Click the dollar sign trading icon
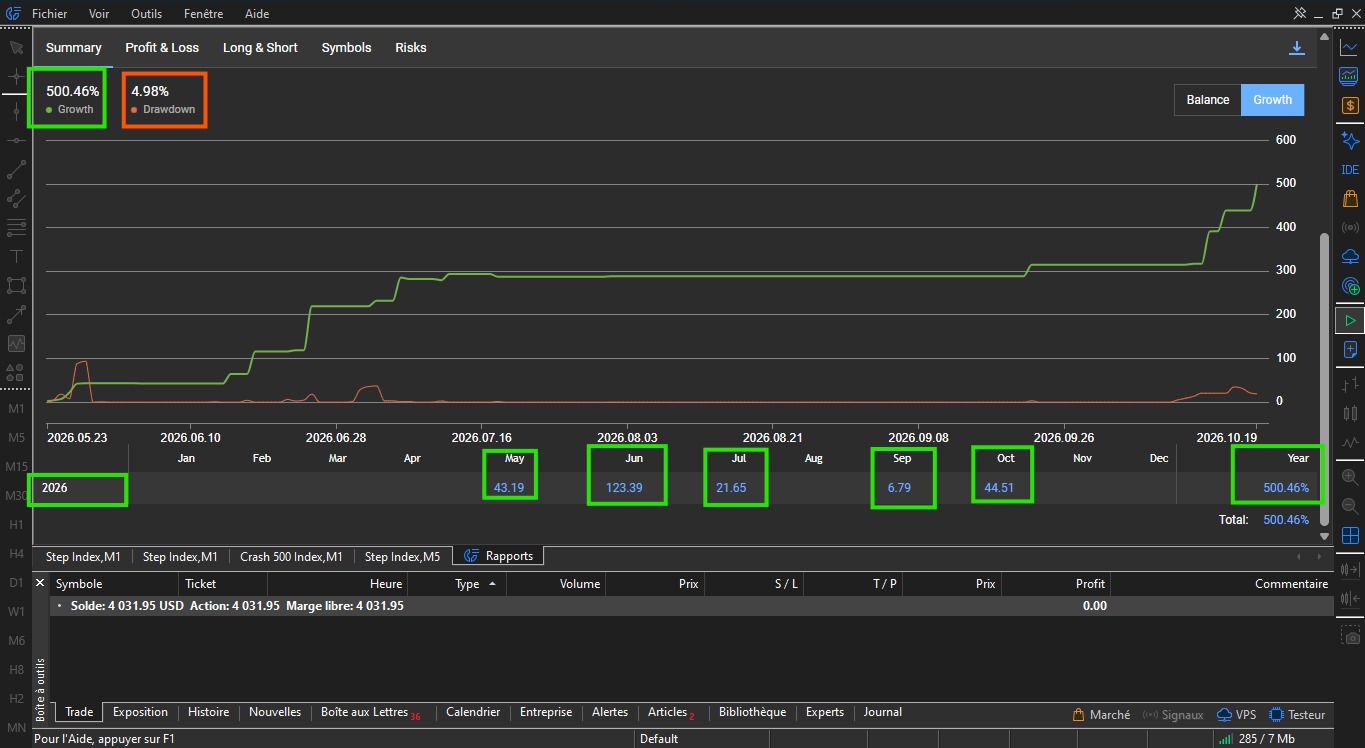The image size is (1365, 748). (1350, 105)
